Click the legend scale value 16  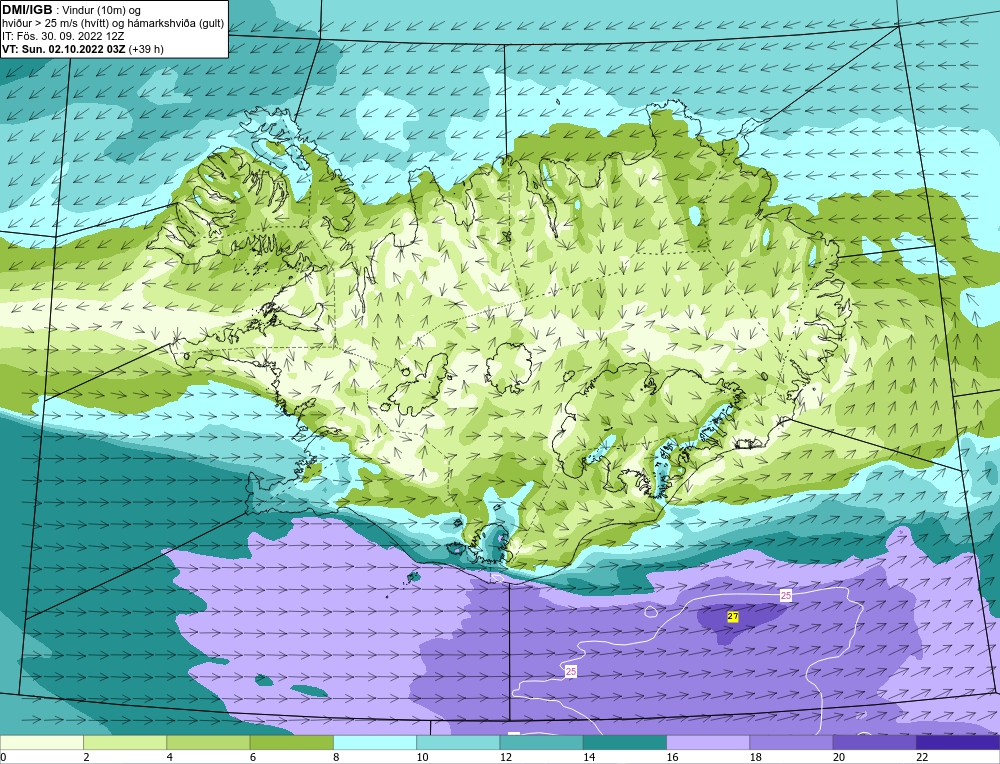coord(672,757)
